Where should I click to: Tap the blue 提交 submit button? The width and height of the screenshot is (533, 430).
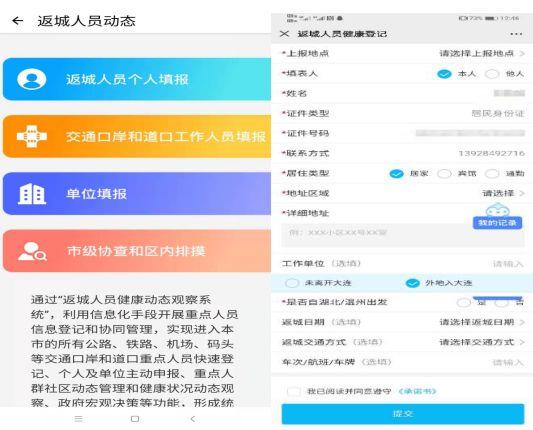point(403,414)
